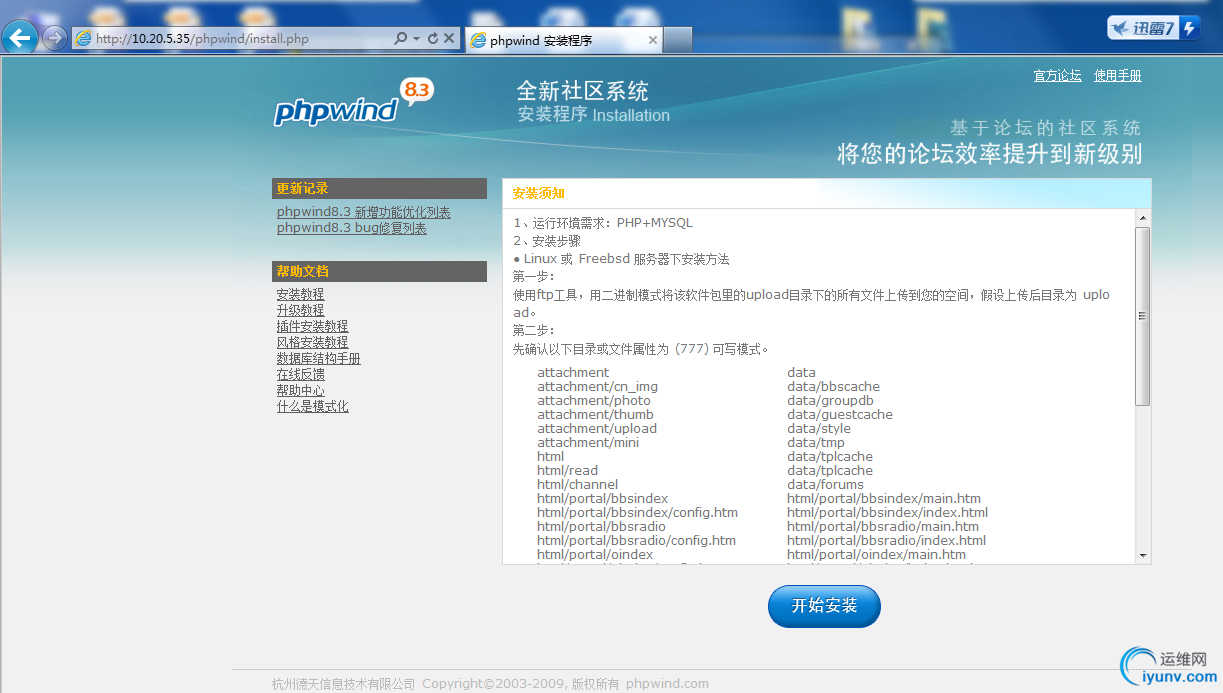Open the 插件安装教程 link

coord(312,326)
